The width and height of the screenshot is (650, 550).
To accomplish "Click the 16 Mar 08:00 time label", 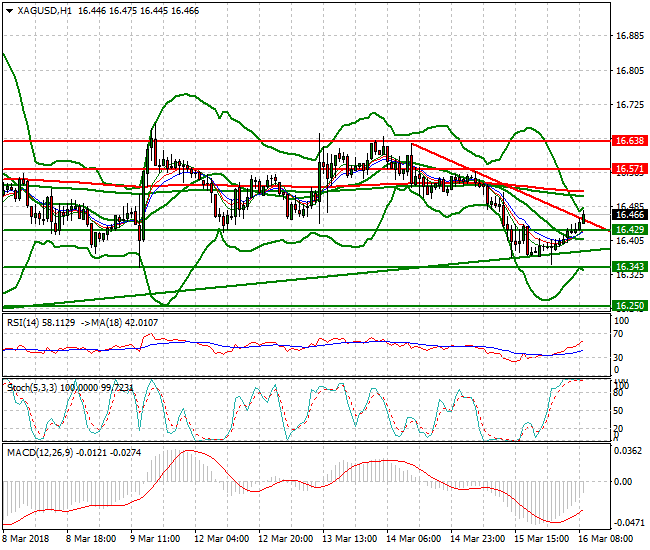I will [605, 539].
